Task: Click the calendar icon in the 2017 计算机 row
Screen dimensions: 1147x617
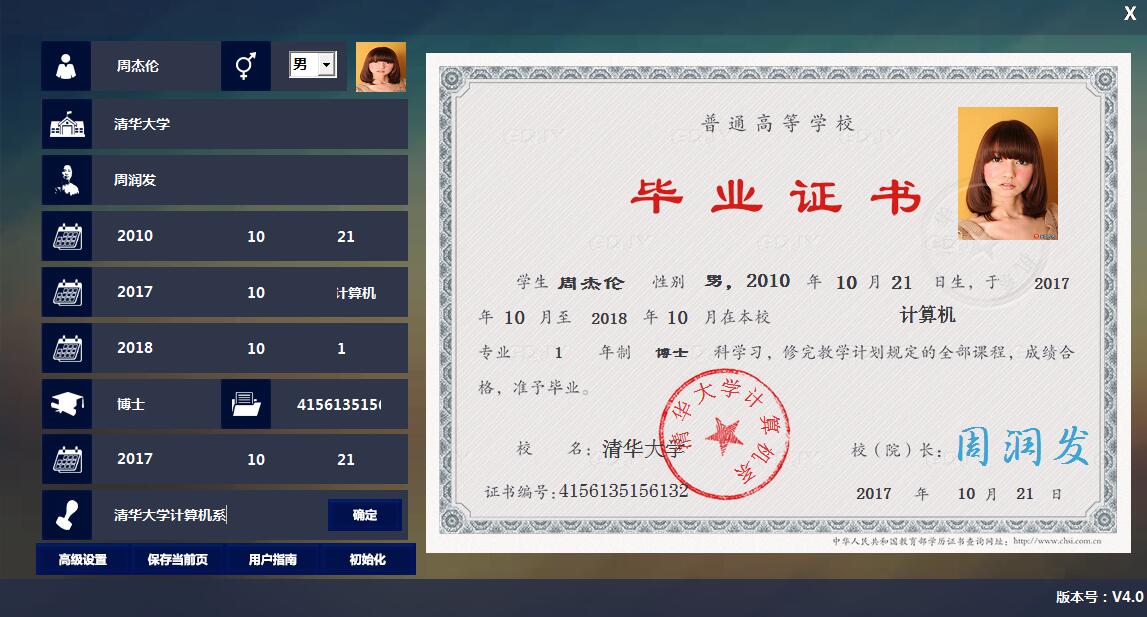Action: (67, 292)
